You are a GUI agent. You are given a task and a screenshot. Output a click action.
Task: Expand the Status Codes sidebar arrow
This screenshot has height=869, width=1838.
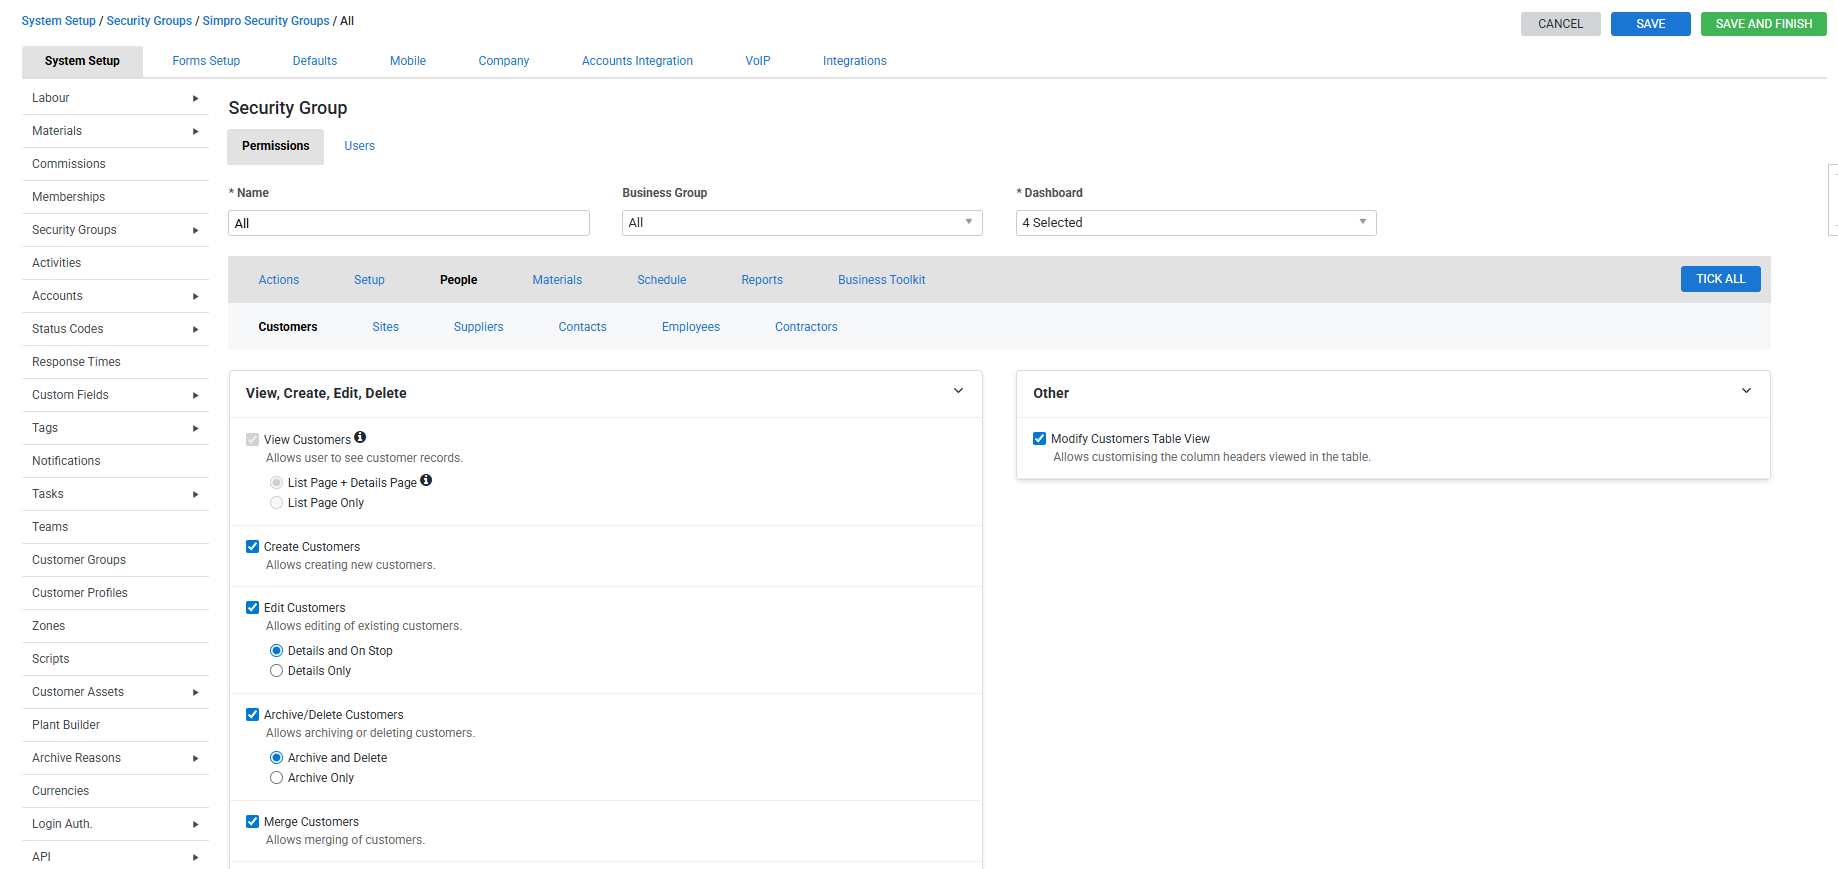(195, 329)
